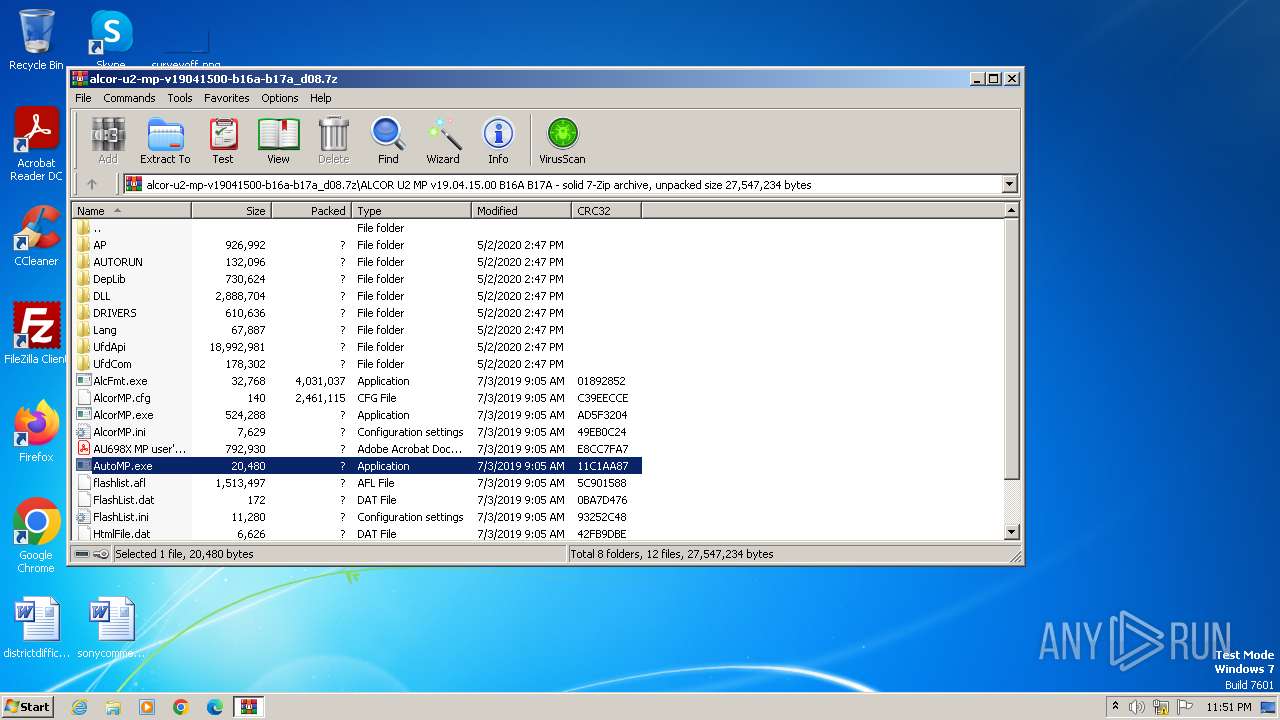Viewport: 1280px width, 720px height.
Task: Select the UfdCom folder
Action: (357, 364)
